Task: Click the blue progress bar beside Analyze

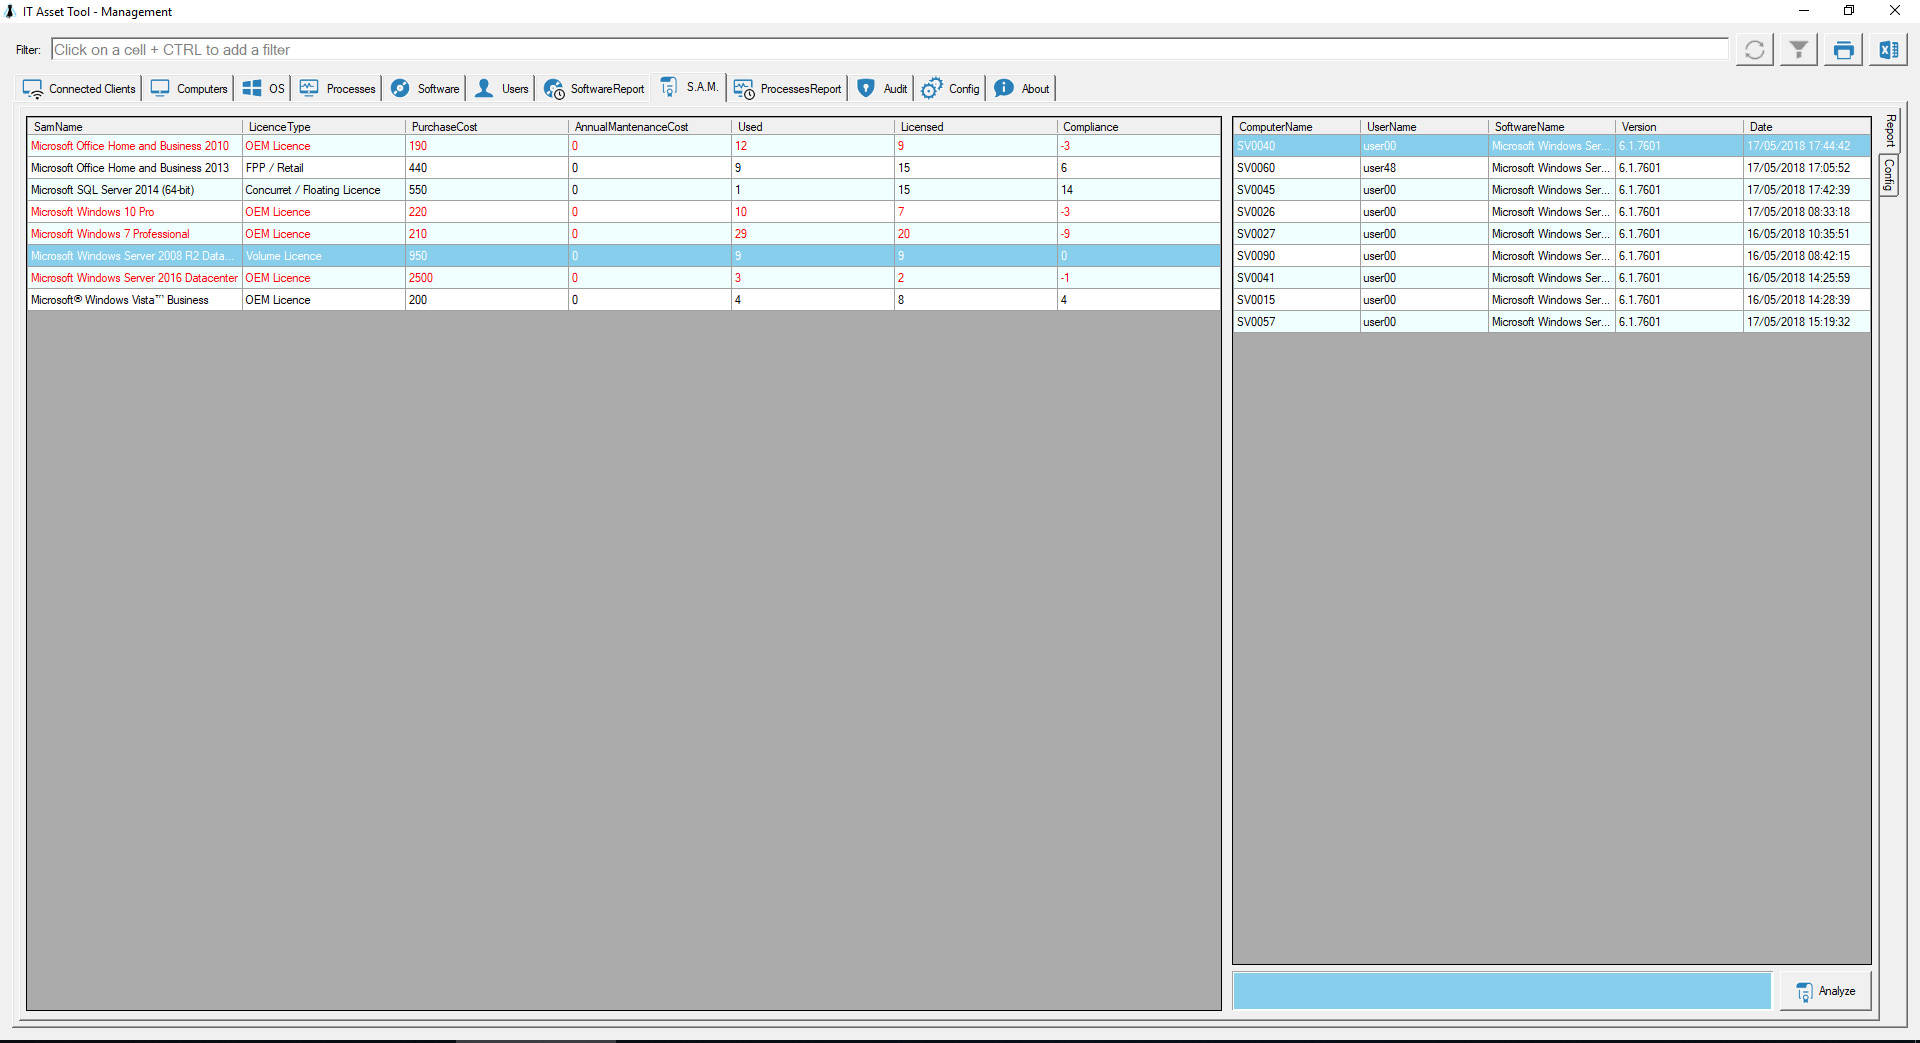Action: [x=1502, y=991]
